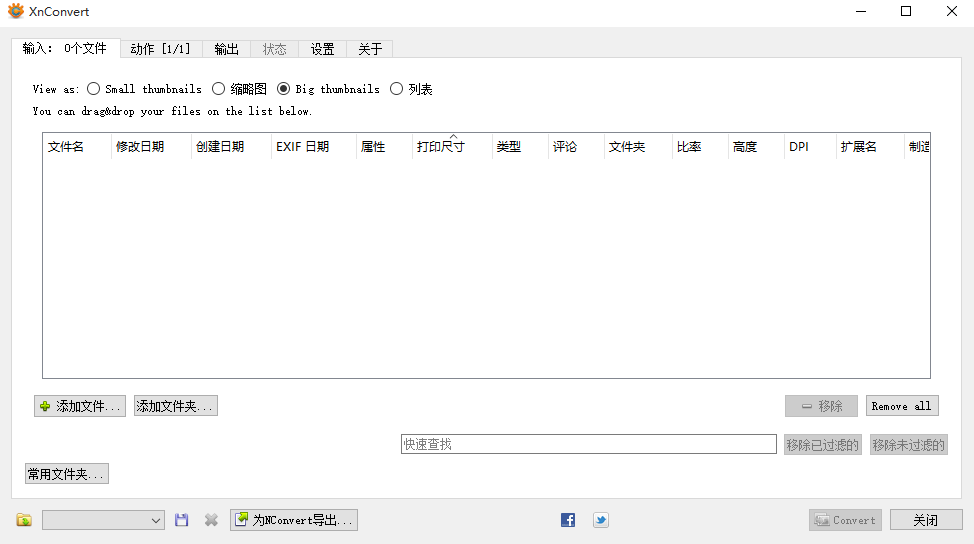
Task: Sort by the 修改日期 column header
Action: click(x=151, y=147)
